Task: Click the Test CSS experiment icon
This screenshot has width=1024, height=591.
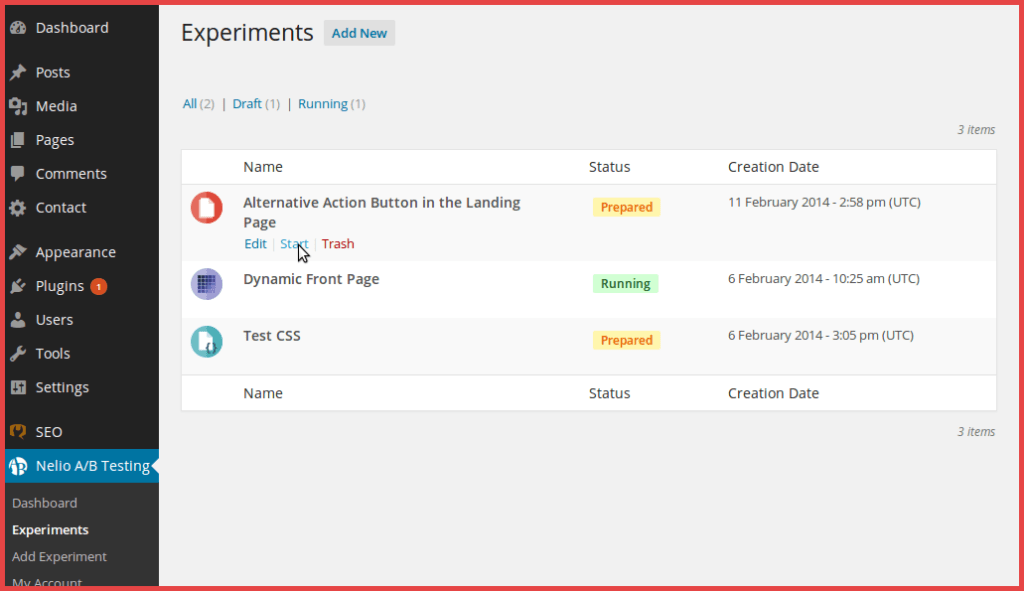Action: coord(206,341)
